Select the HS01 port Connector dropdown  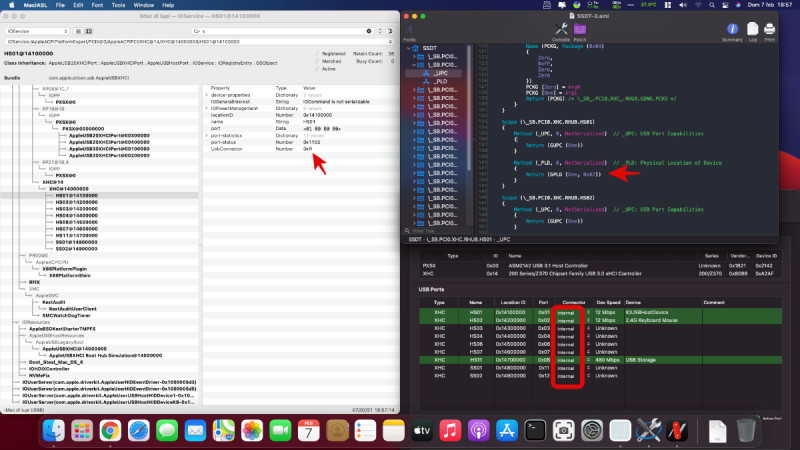566,312
